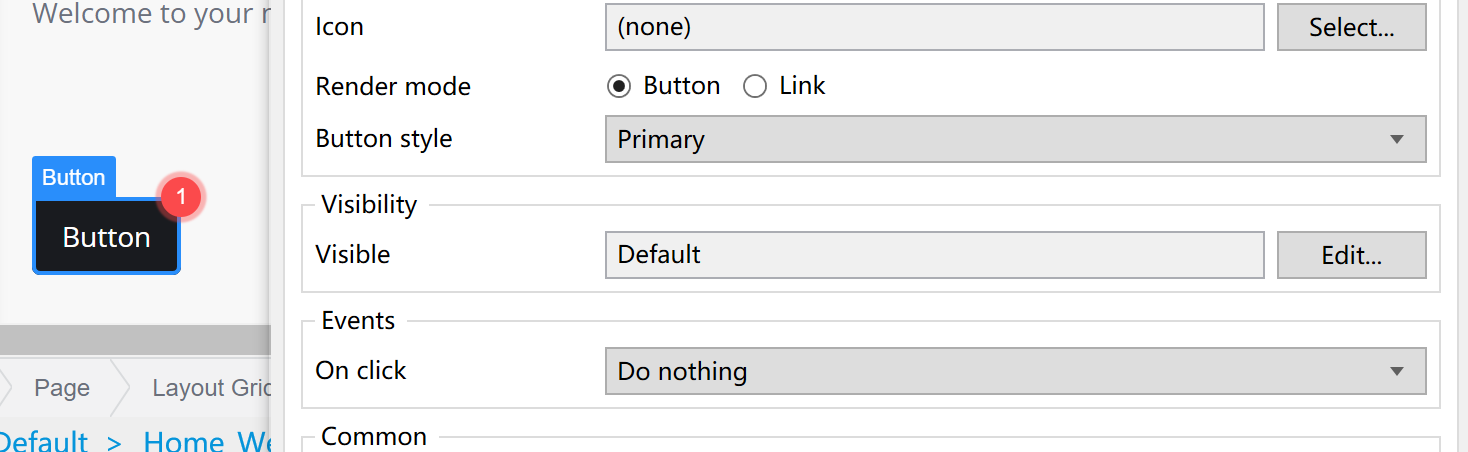
Task: Open the Button style dropdown
Action: pyautogui.click(x=1015, y=139)
